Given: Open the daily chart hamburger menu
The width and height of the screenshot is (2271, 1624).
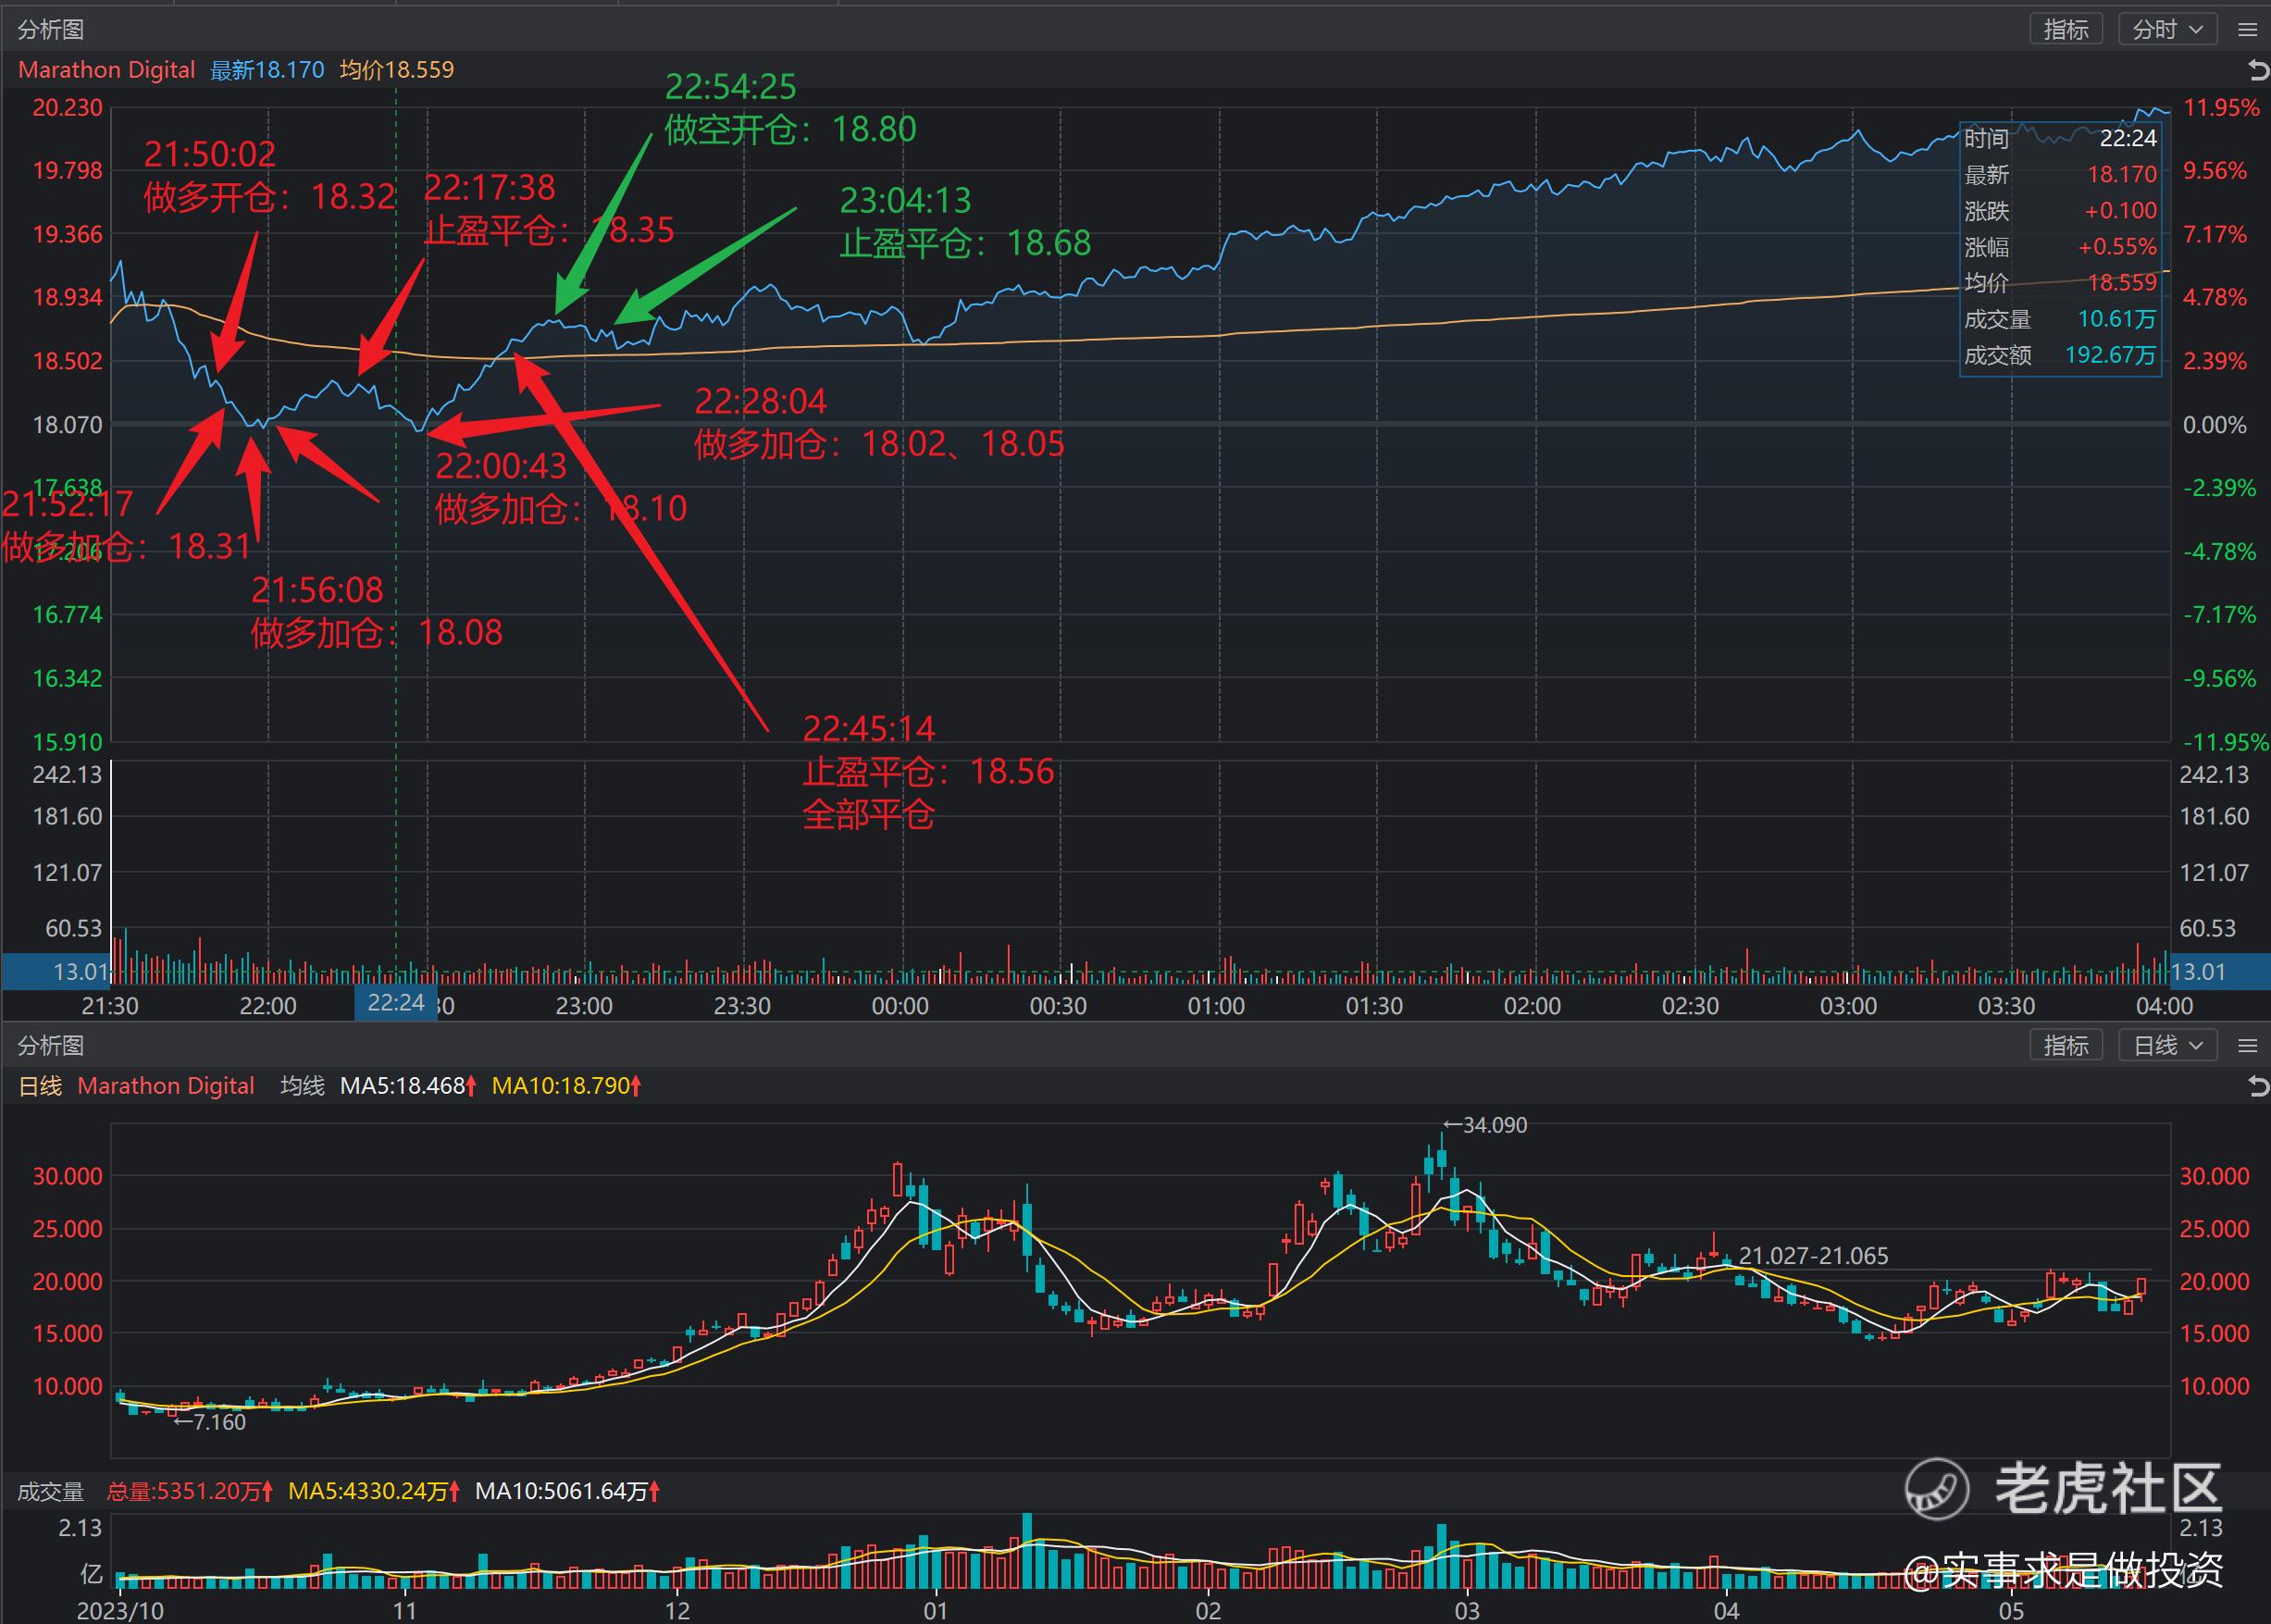Looking at the screenshot, I should [2247, 1046].
